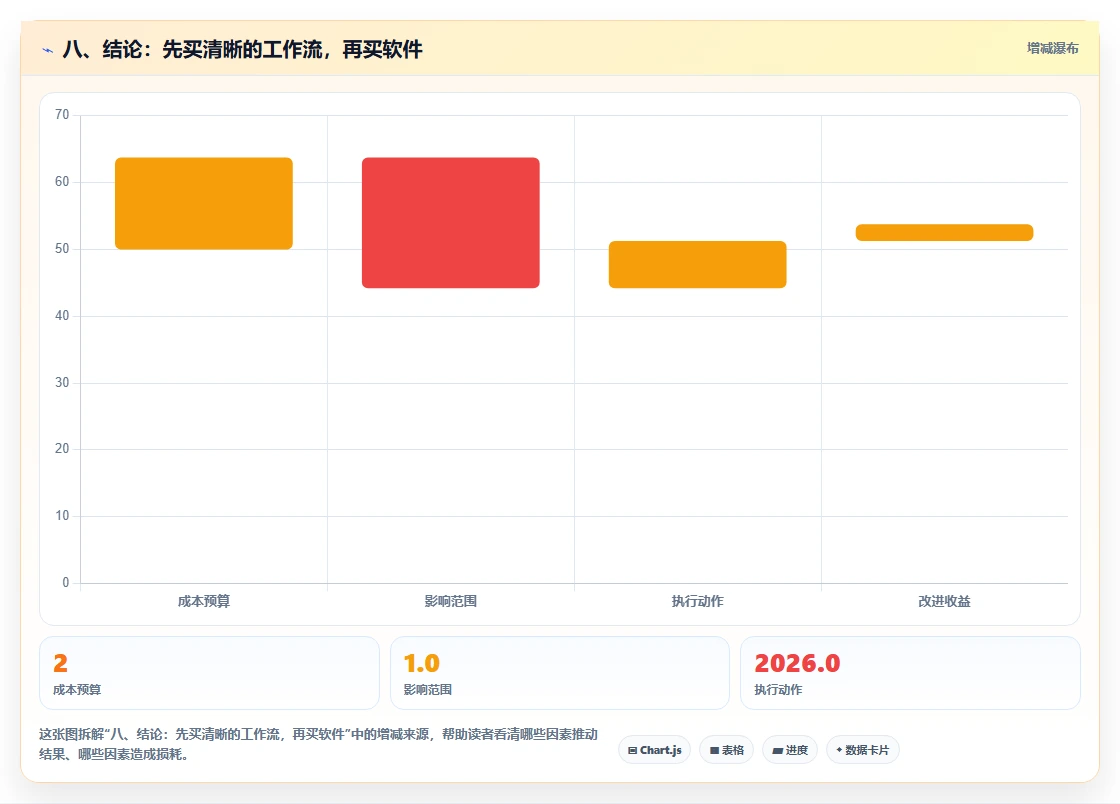Click the data card showing value 1.0
Image resolution: width=1120 pixels, height=804 pixels.
pos(559,673)
